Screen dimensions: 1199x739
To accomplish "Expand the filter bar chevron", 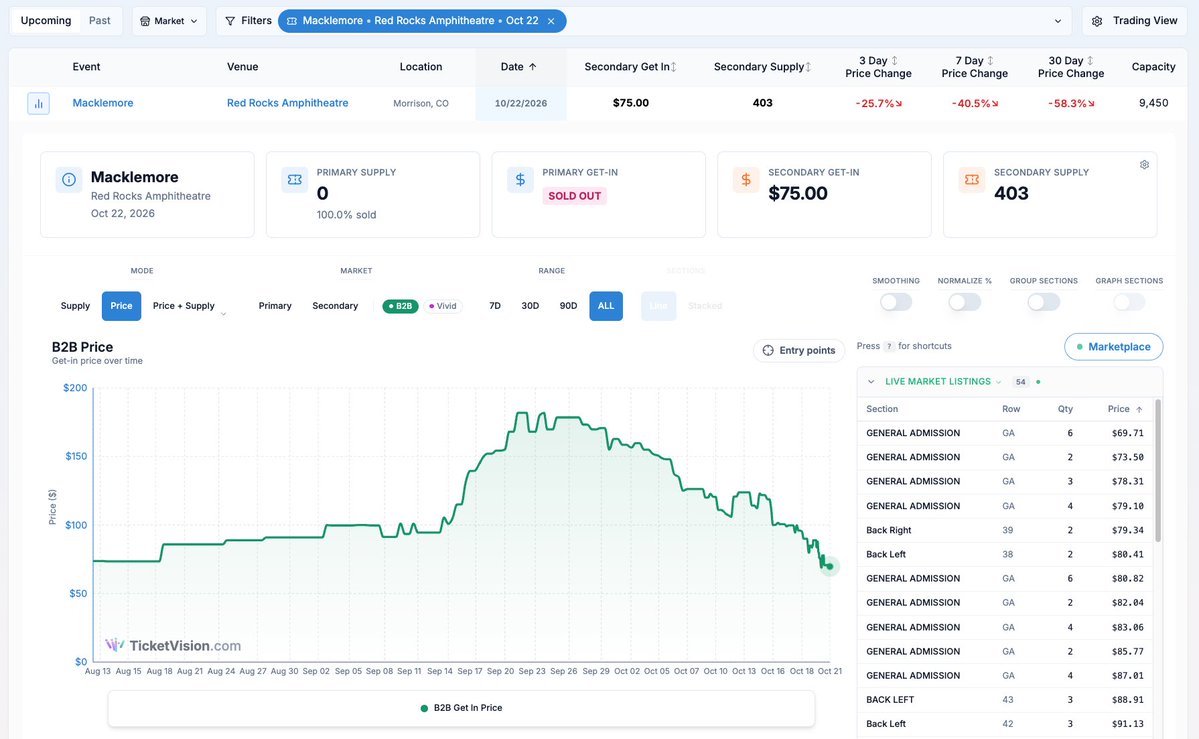I will tap(1058, 21).
